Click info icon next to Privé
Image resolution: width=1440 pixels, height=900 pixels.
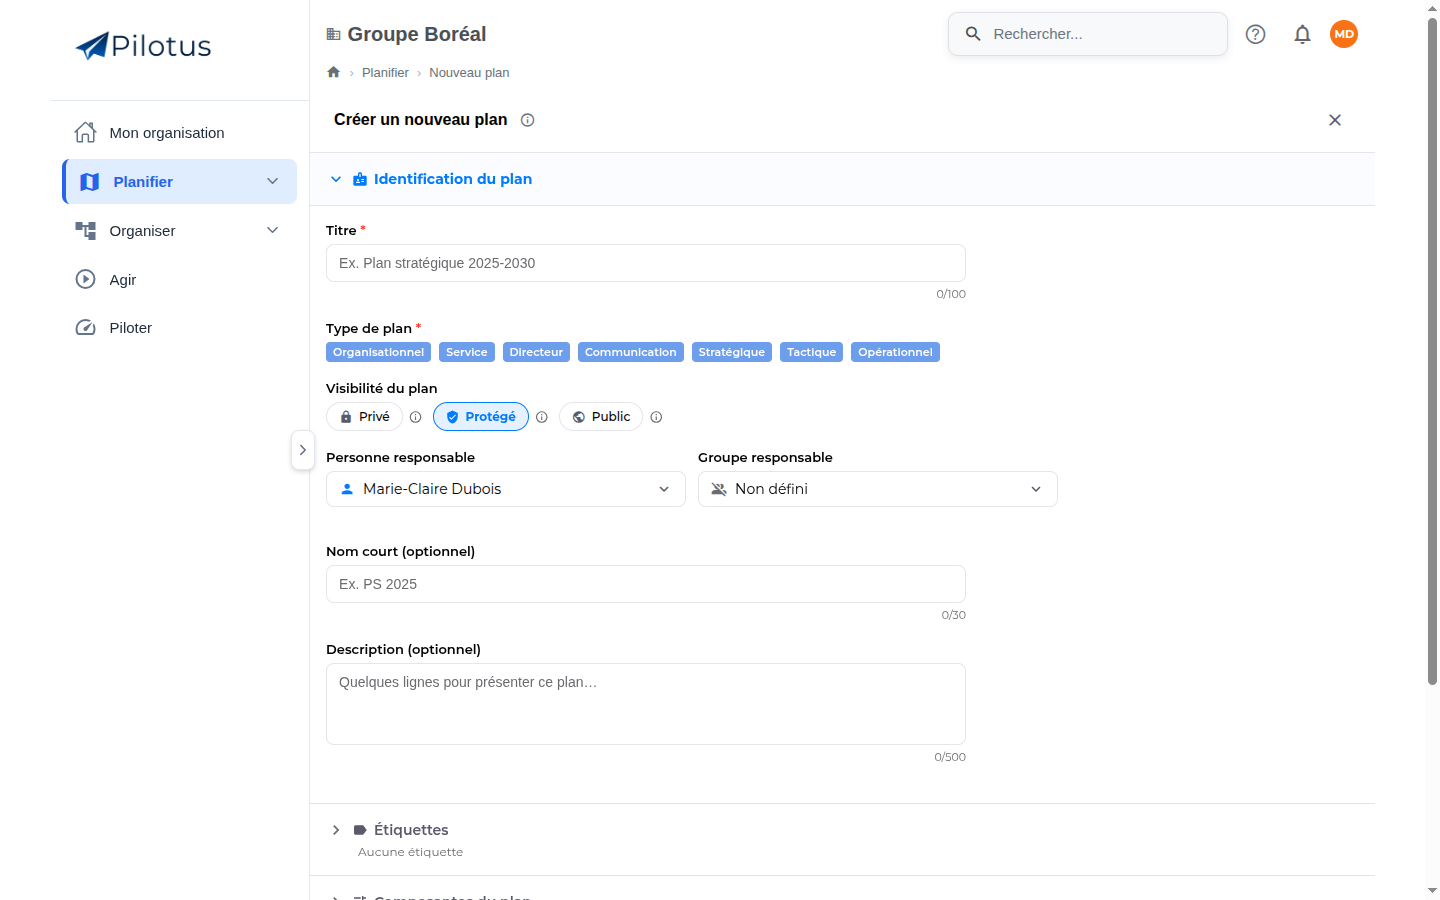(x=415, y=417)
